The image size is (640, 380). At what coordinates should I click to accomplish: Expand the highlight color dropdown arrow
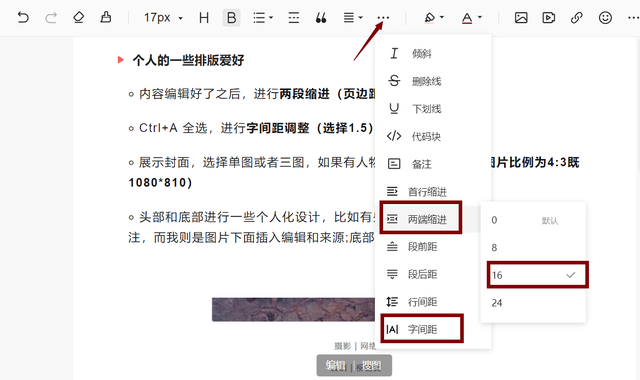tap(442, 18)
